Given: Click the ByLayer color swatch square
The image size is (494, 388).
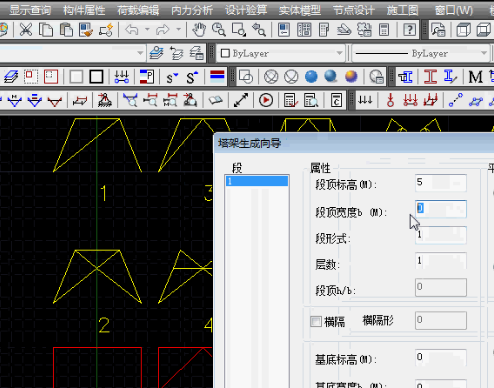Looking at the screenshot, I should [x=225, y=53].
